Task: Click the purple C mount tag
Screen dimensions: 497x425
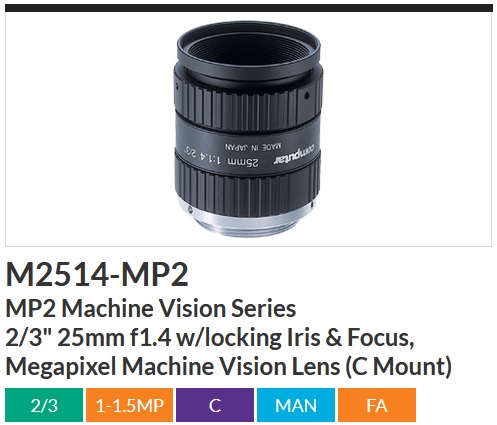Action: [215, 405]
